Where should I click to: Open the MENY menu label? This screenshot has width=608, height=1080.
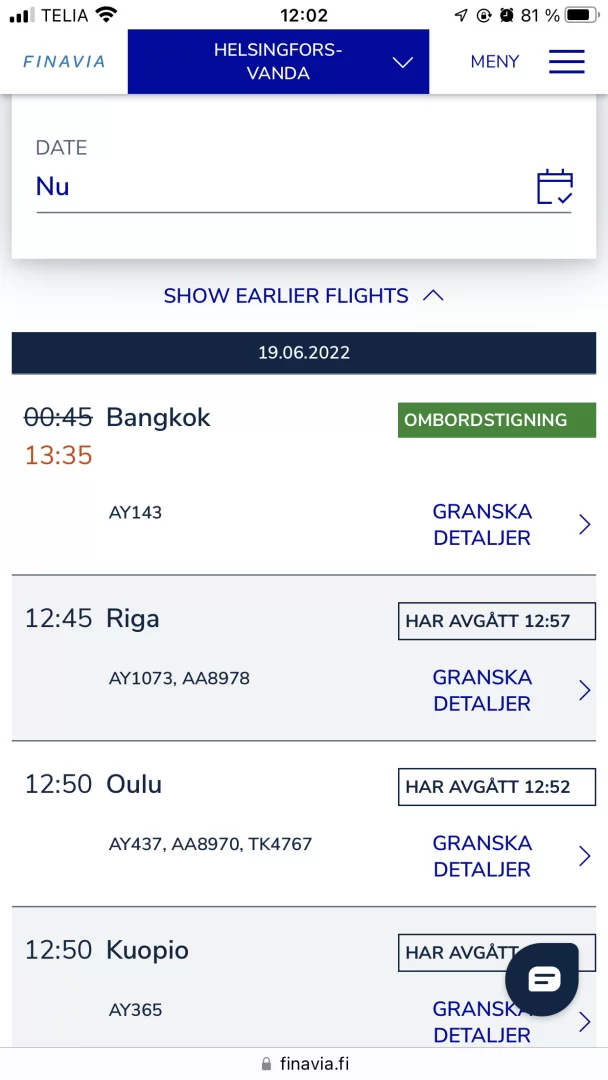click(x=495, y=62)
